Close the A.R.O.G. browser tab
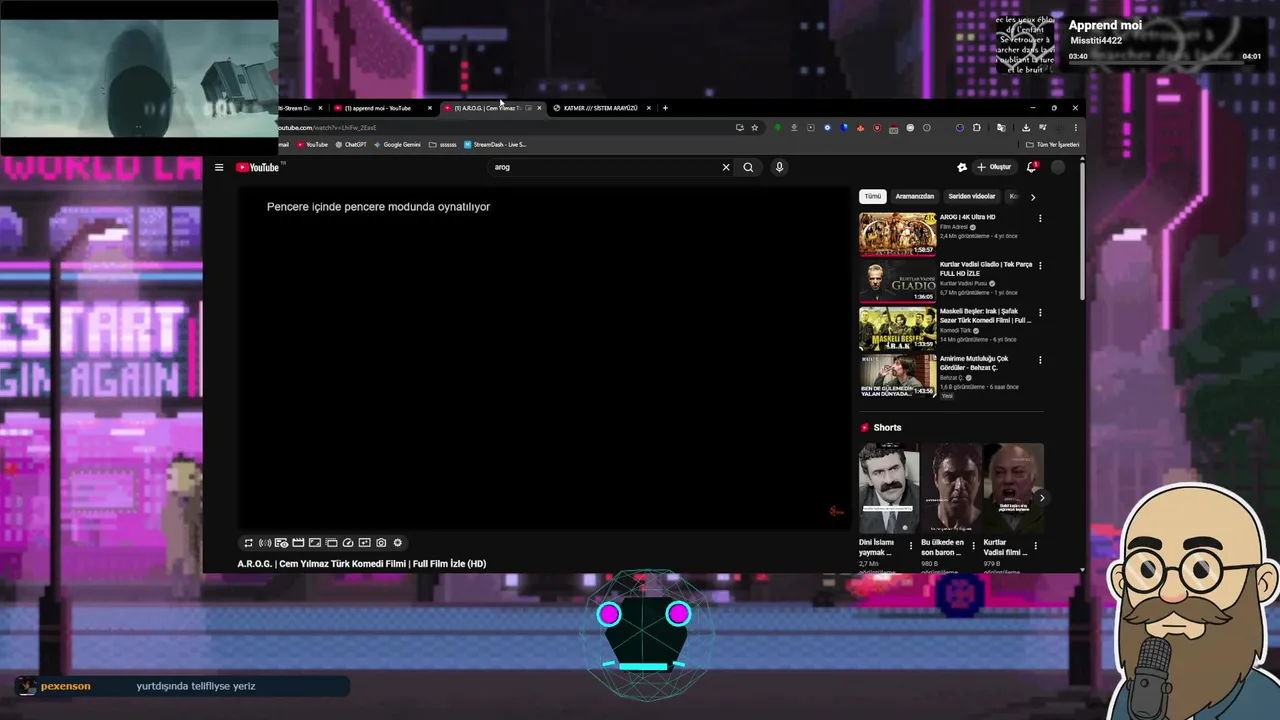 coord(539,108)
